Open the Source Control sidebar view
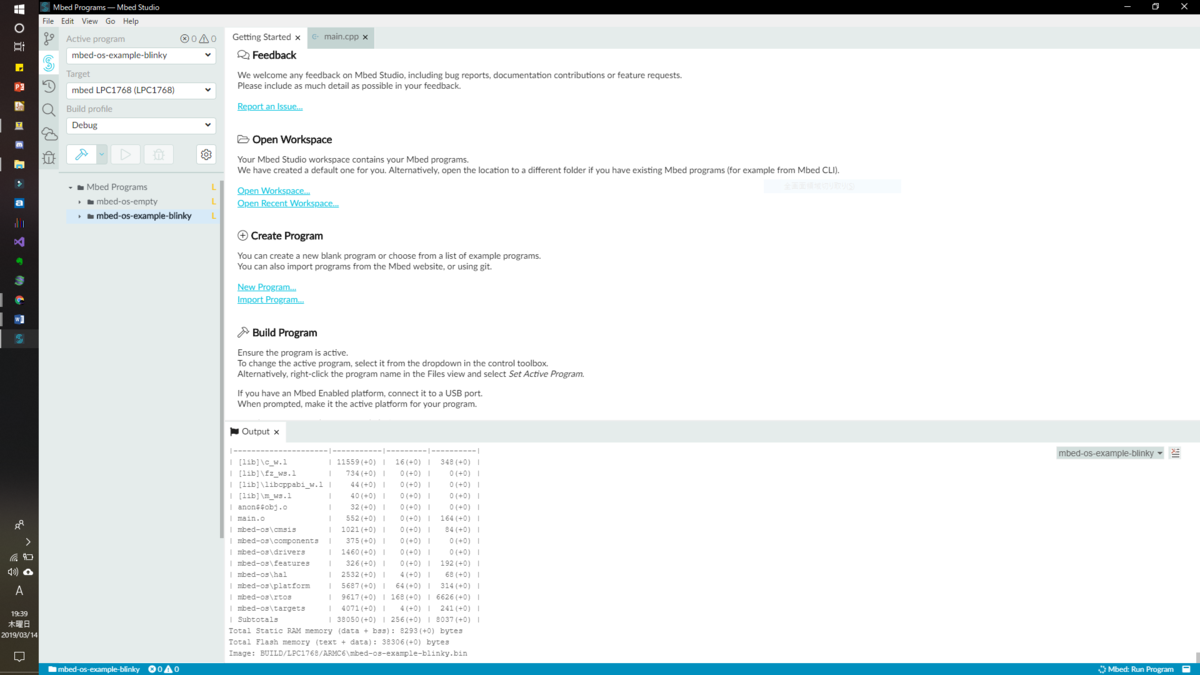This screenshot has height=675, width=1200. click(49, 39)
